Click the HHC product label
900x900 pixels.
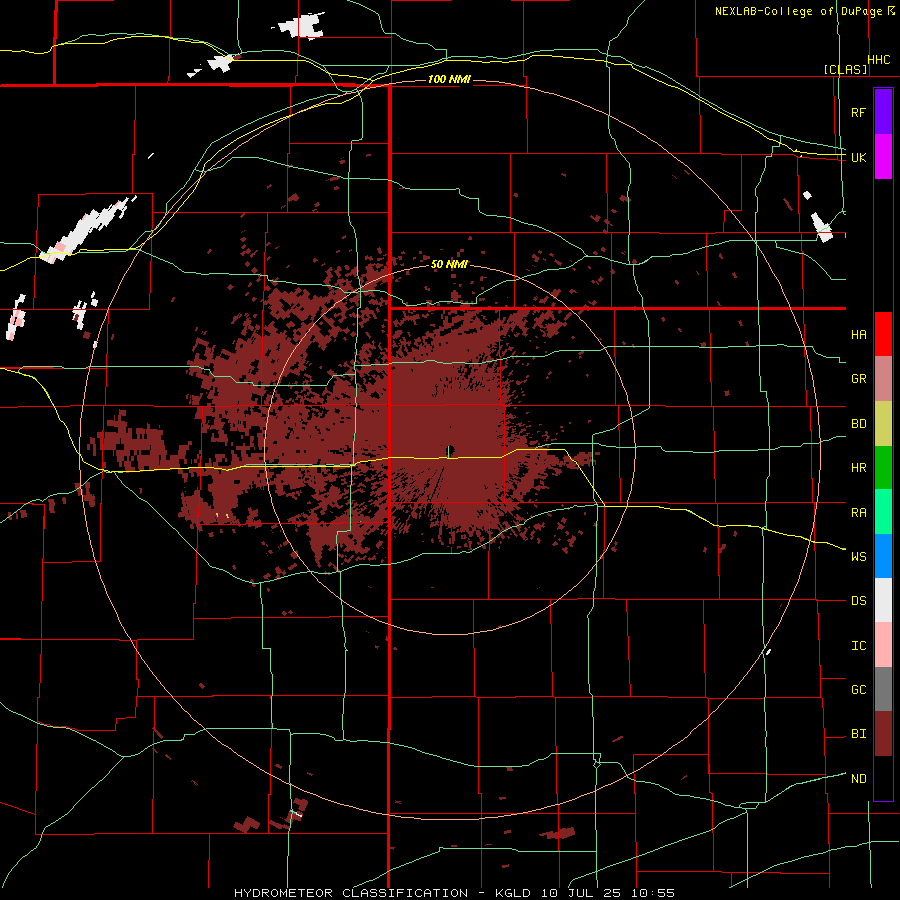879,60
